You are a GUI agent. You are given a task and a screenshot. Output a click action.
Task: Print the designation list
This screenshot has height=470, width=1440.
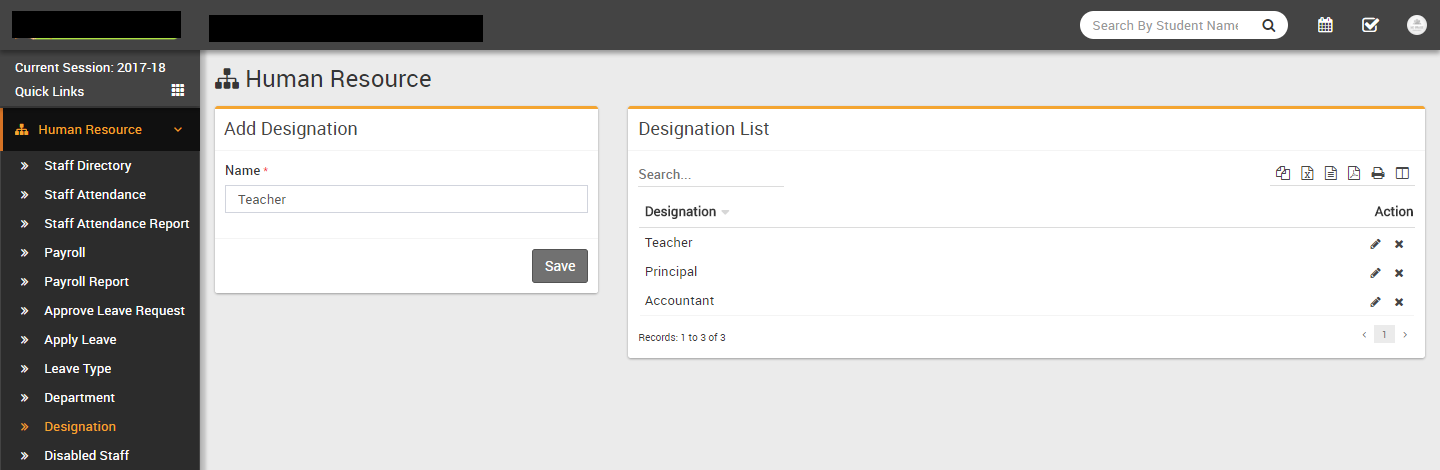[x=1378, y=173]
